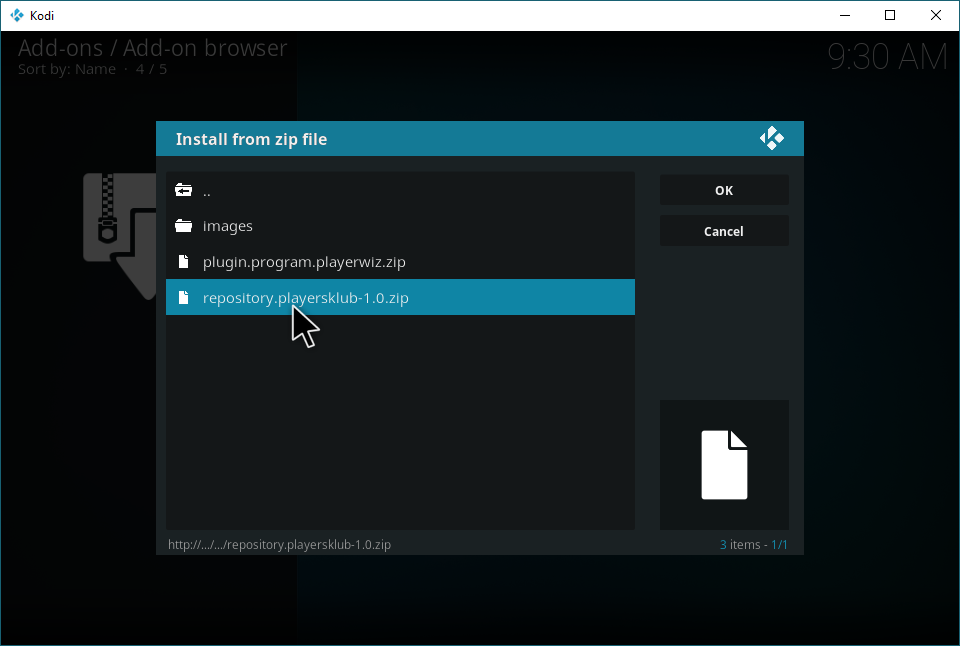Click the parent folder back-arrow icon

(x=183, y=190)
